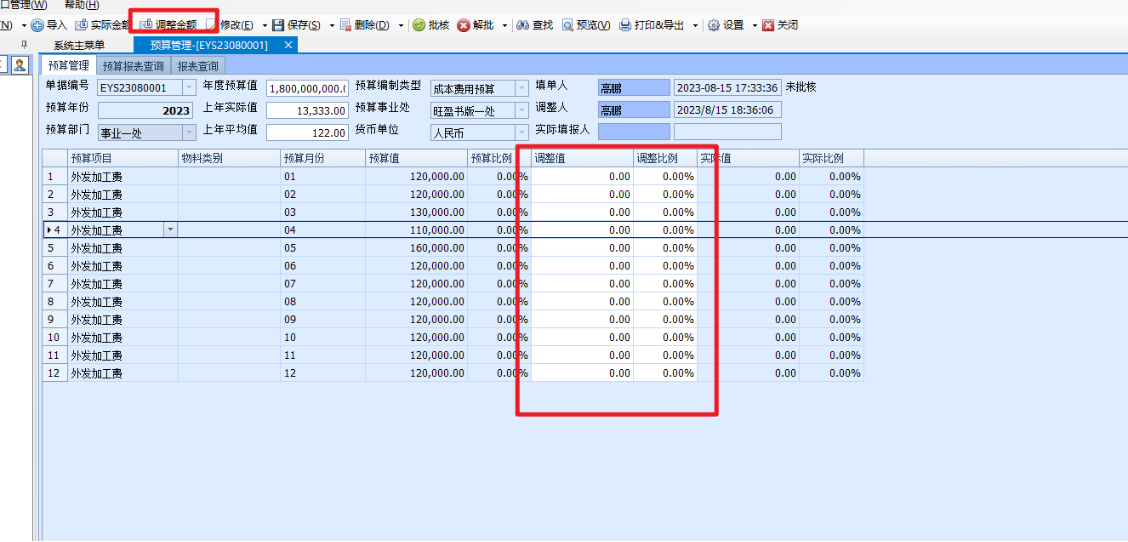Viewport: 1128px width, 542px height.
Task: Click the 调整比例 cell in row 6
Action: pyautogui.click(x=665, y=266)
